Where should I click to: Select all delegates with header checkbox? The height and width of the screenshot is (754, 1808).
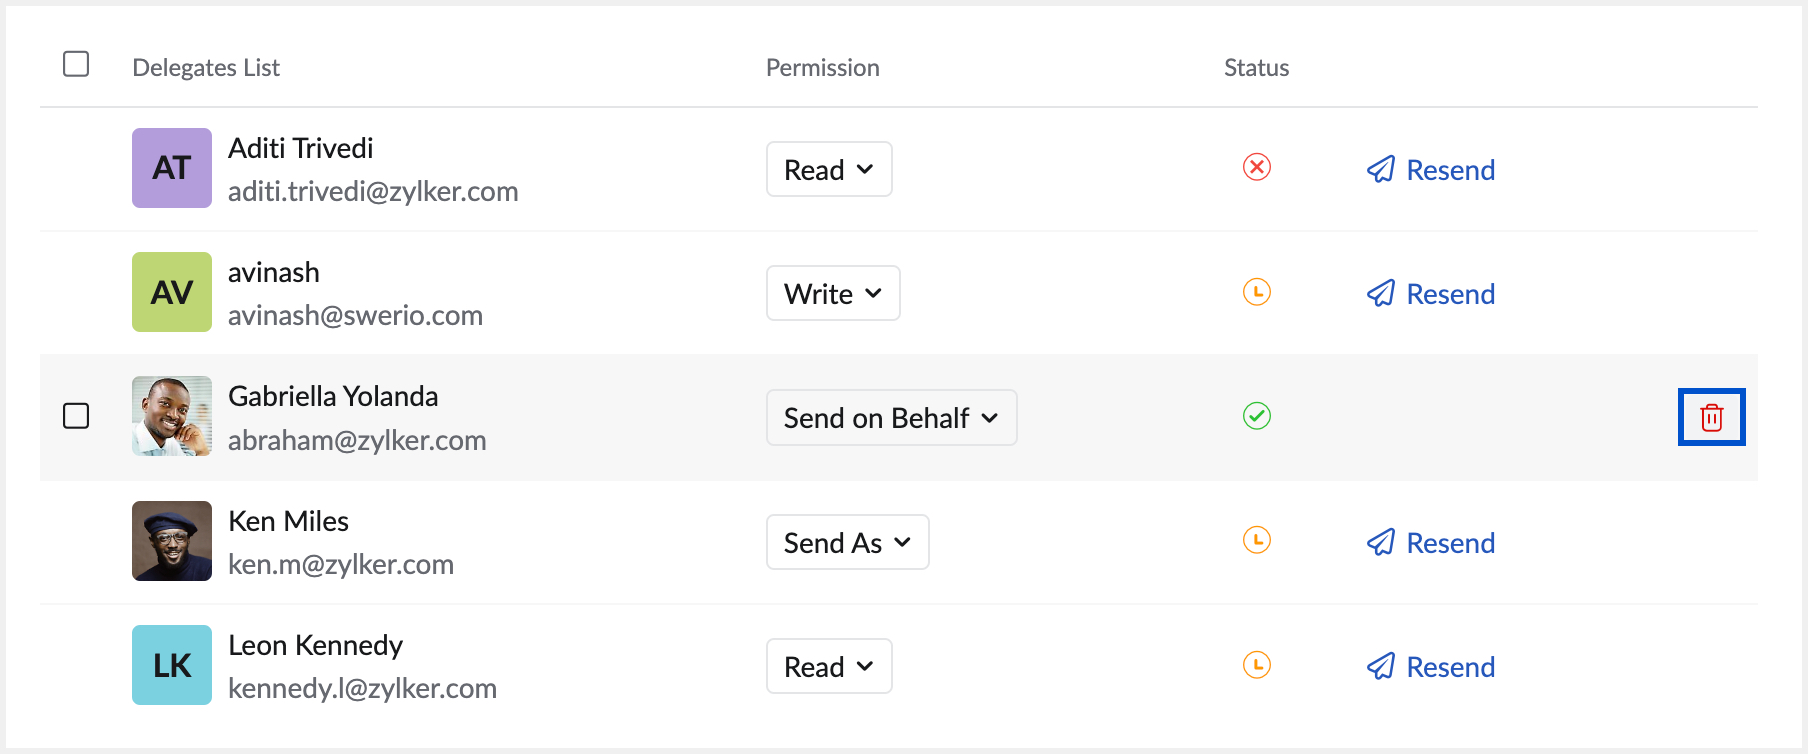tap(76, 64)
